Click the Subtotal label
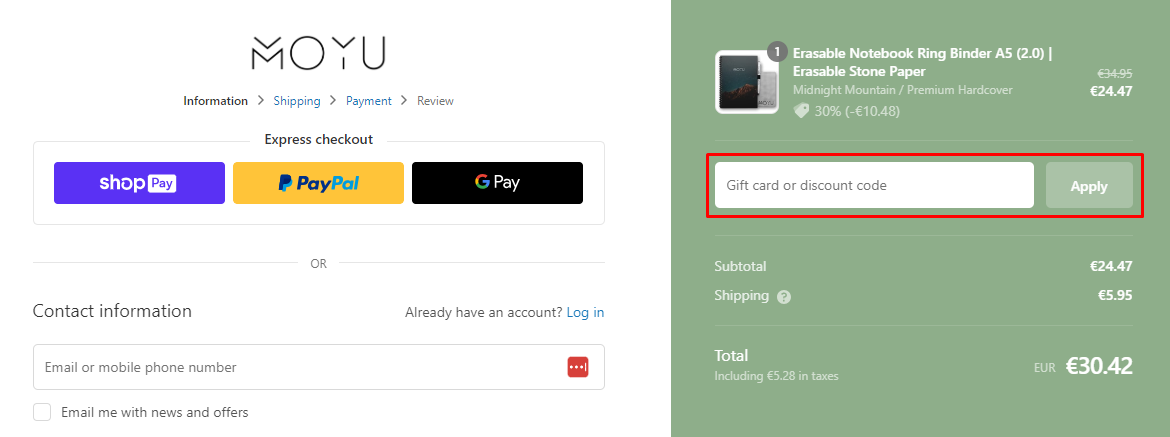The image size is (1170, 437). click(x=740, y=266)
